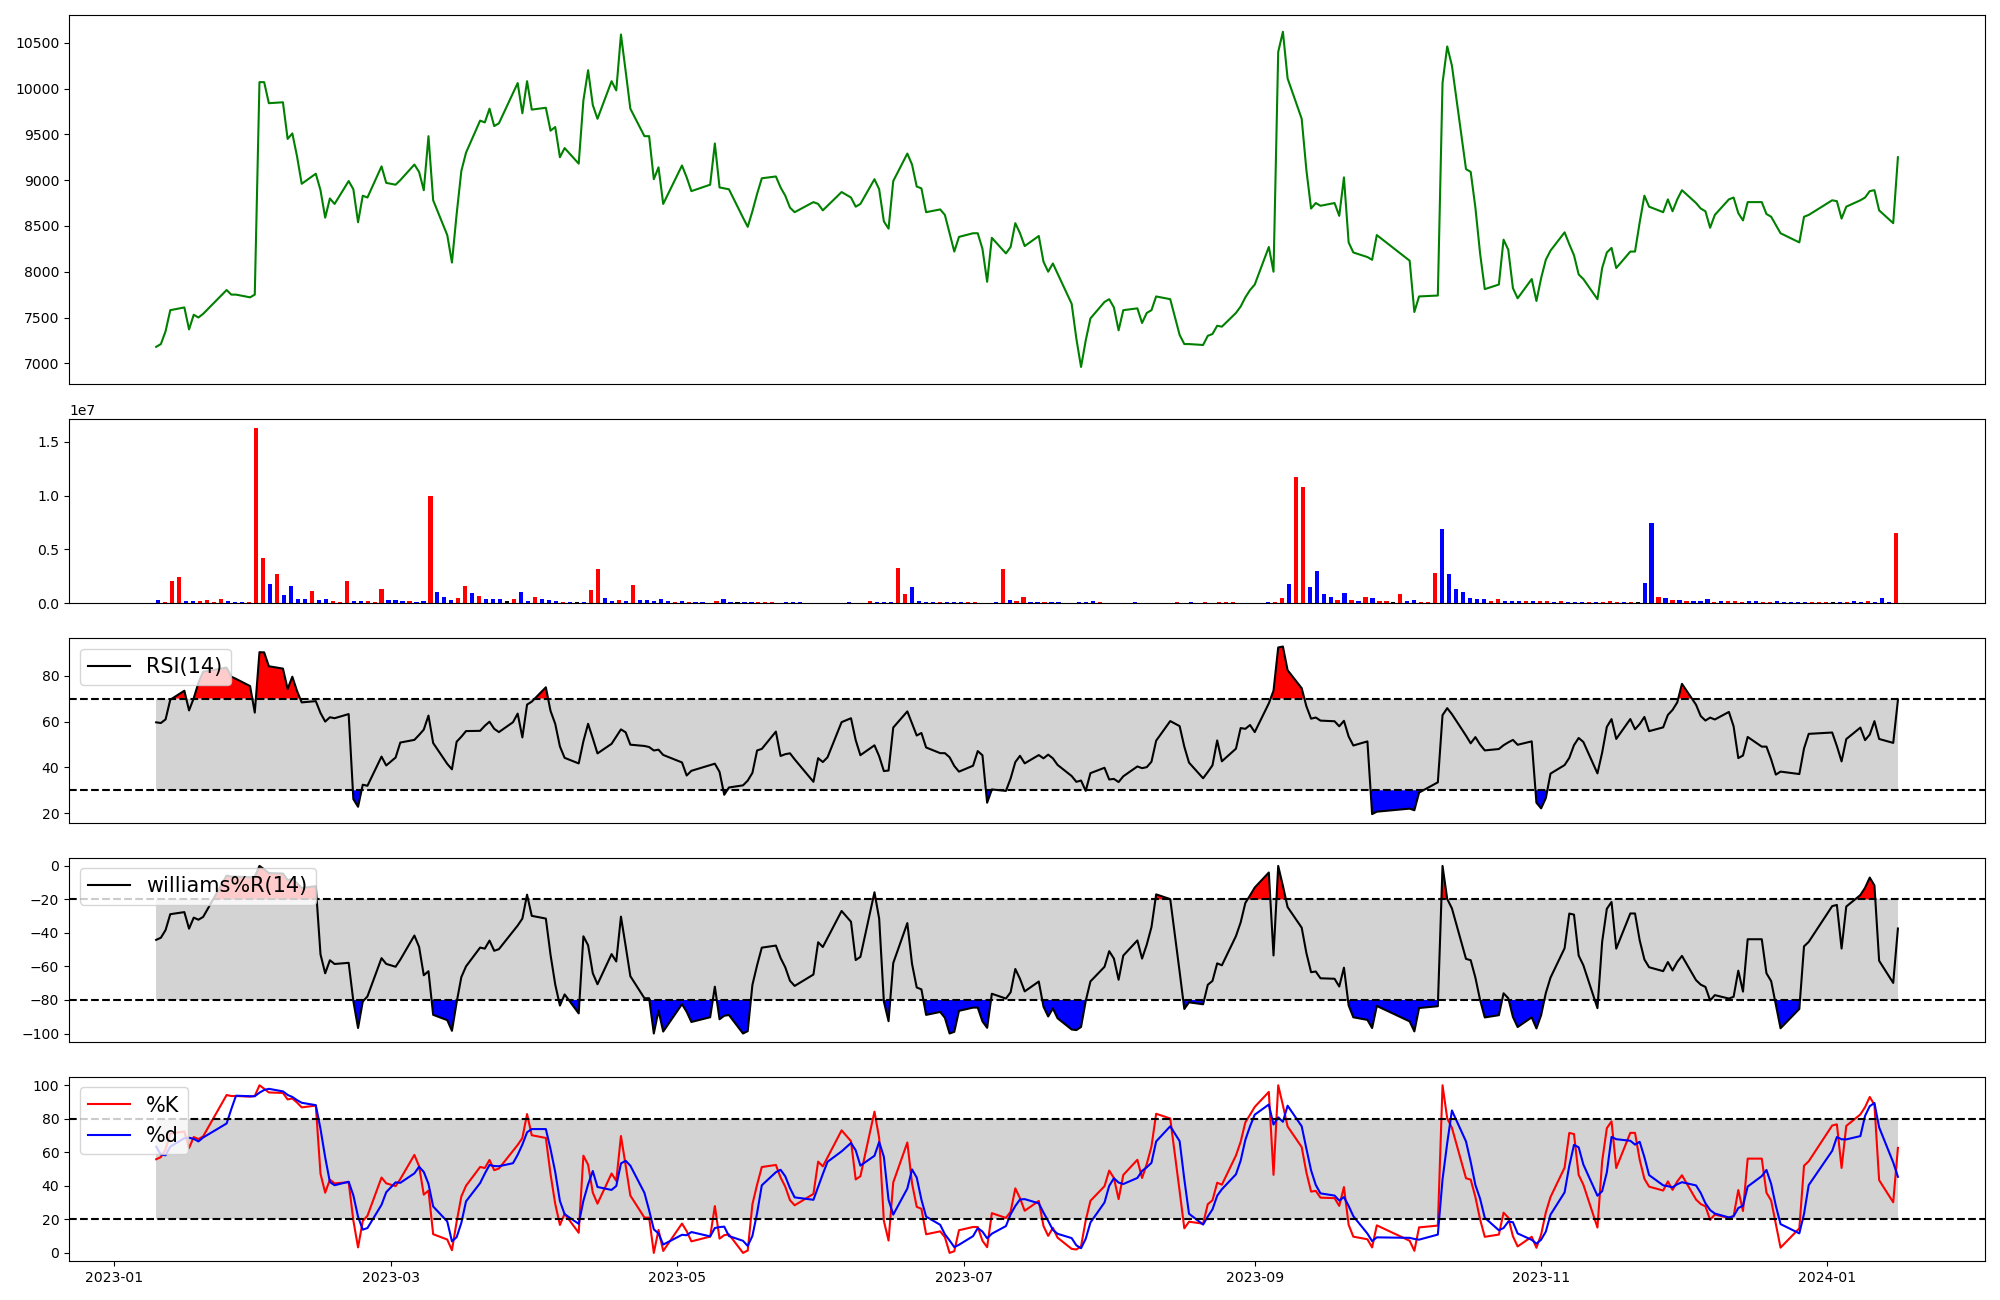Screen dimensions: 2000x1300
Task: Click the tall red volume bar at the far right
Action: [x=1895, y=568]
